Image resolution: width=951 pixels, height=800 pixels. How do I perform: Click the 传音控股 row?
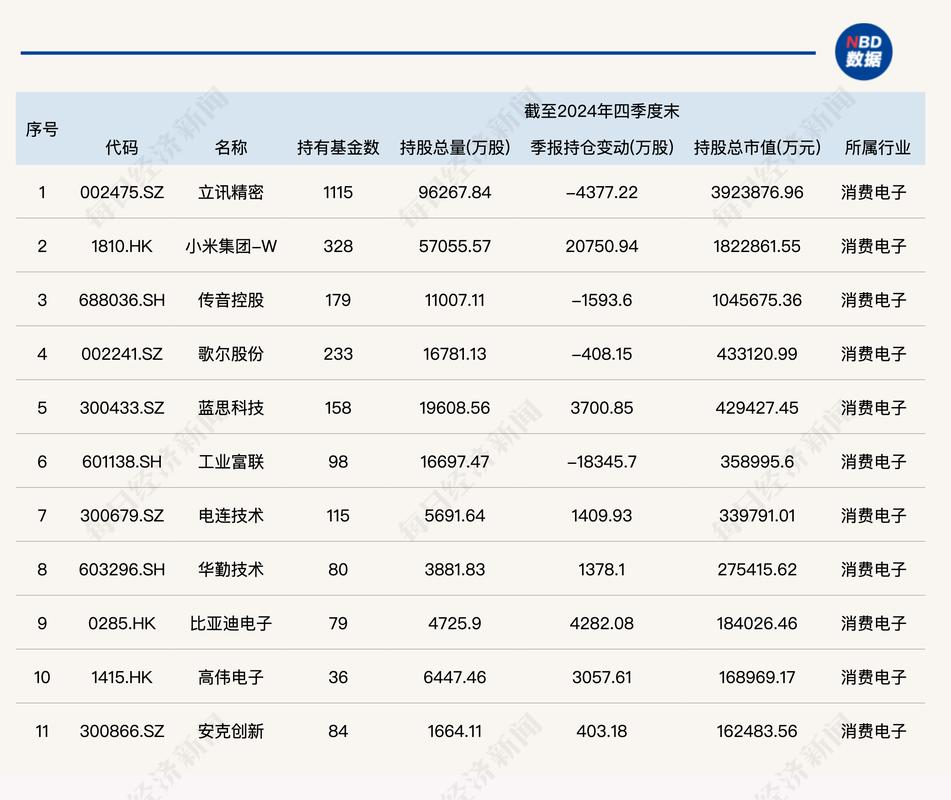coord(231,300)
